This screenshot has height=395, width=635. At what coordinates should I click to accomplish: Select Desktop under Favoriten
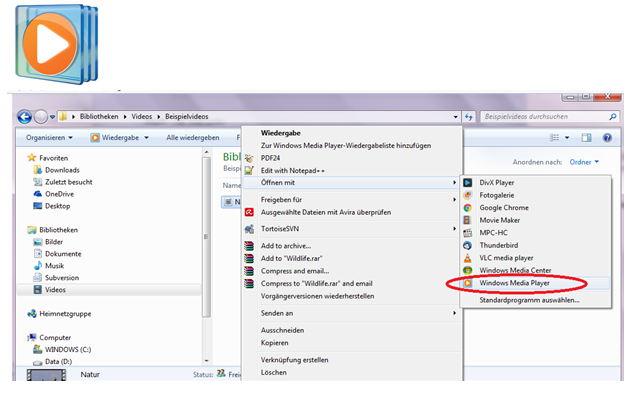pyautogui.click(x=58, y=206)
